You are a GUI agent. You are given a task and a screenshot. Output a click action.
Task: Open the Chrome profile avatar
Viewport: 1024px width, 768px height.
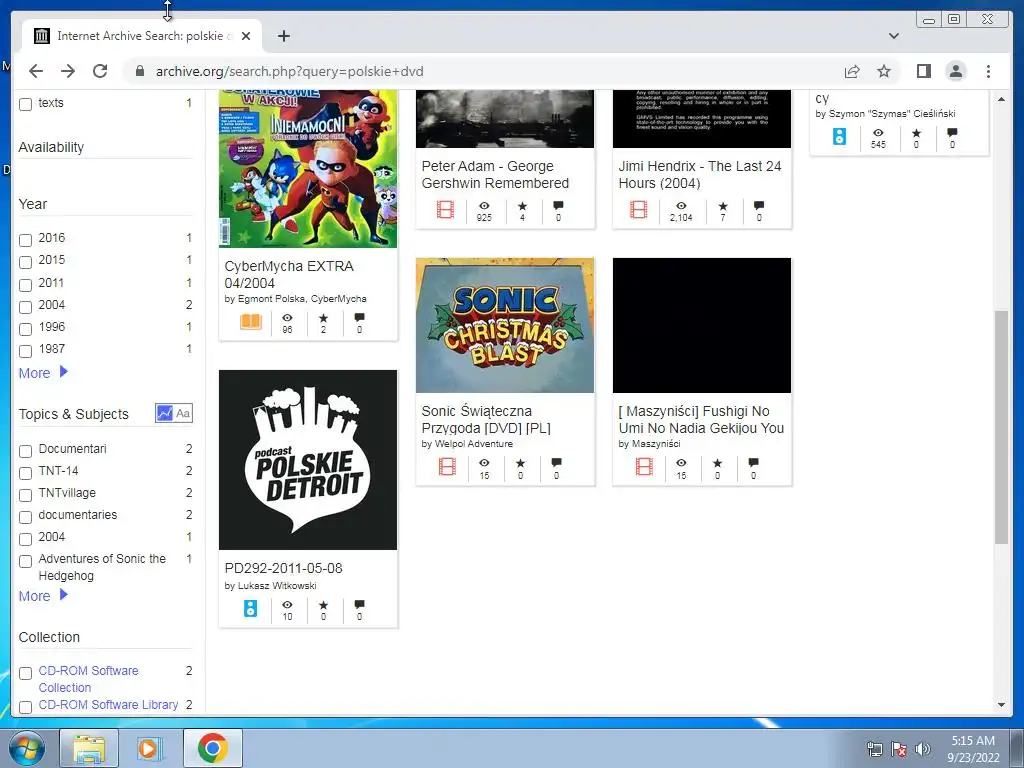click(x=955, y=71)
